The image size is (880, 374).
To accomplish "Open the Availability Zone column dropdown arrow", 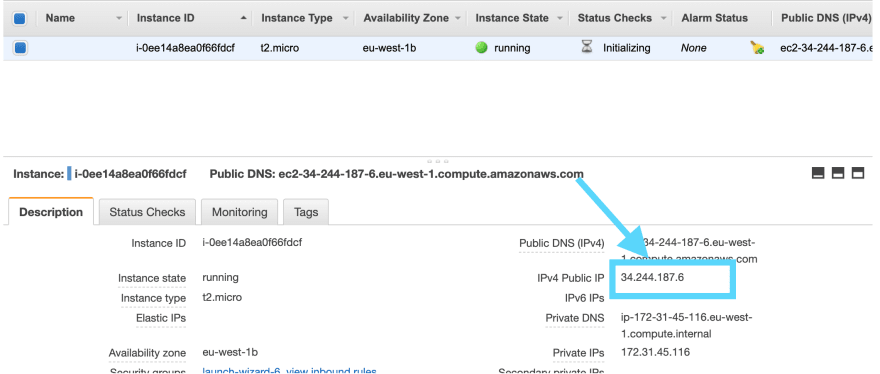I will [x=459, y=19].
